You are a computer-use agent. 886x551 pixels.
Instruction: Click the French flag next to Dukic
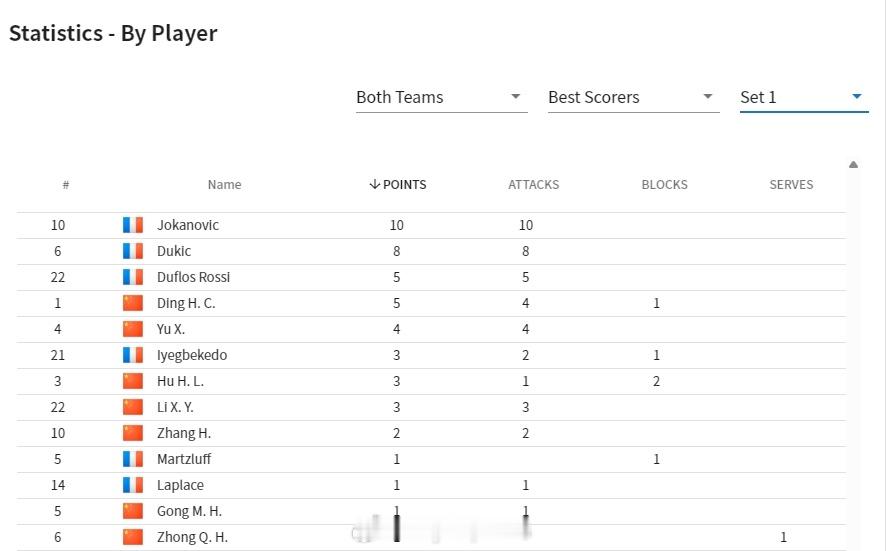click(x=133, y=251)
